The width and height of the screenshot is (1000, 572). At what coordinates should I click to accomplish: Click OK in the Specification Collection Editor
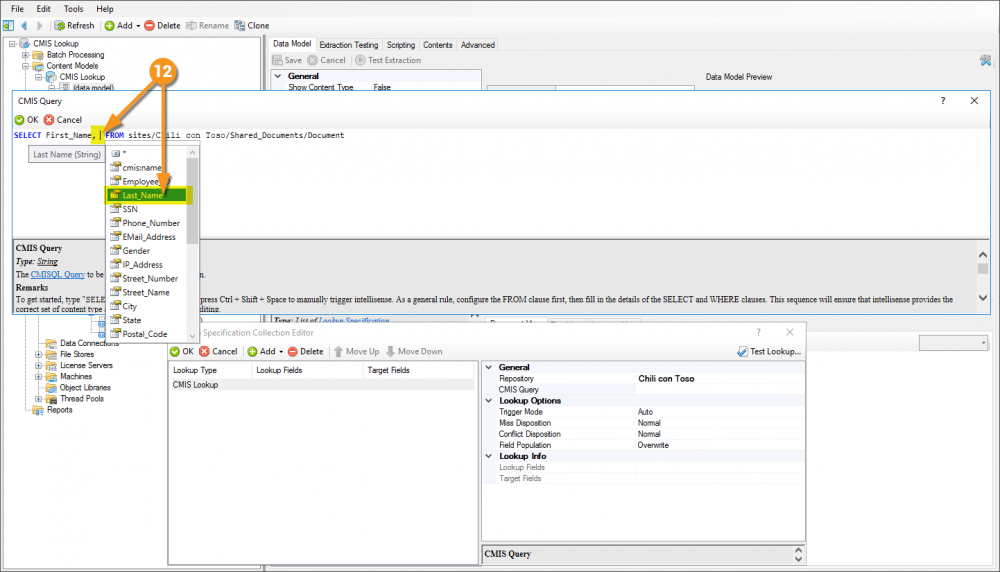point(182,351)
